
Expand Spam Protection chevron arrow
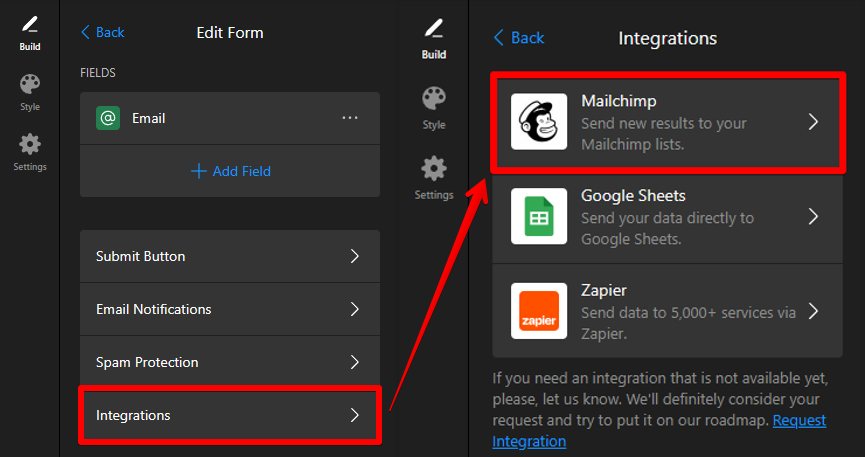coord(355,362)
